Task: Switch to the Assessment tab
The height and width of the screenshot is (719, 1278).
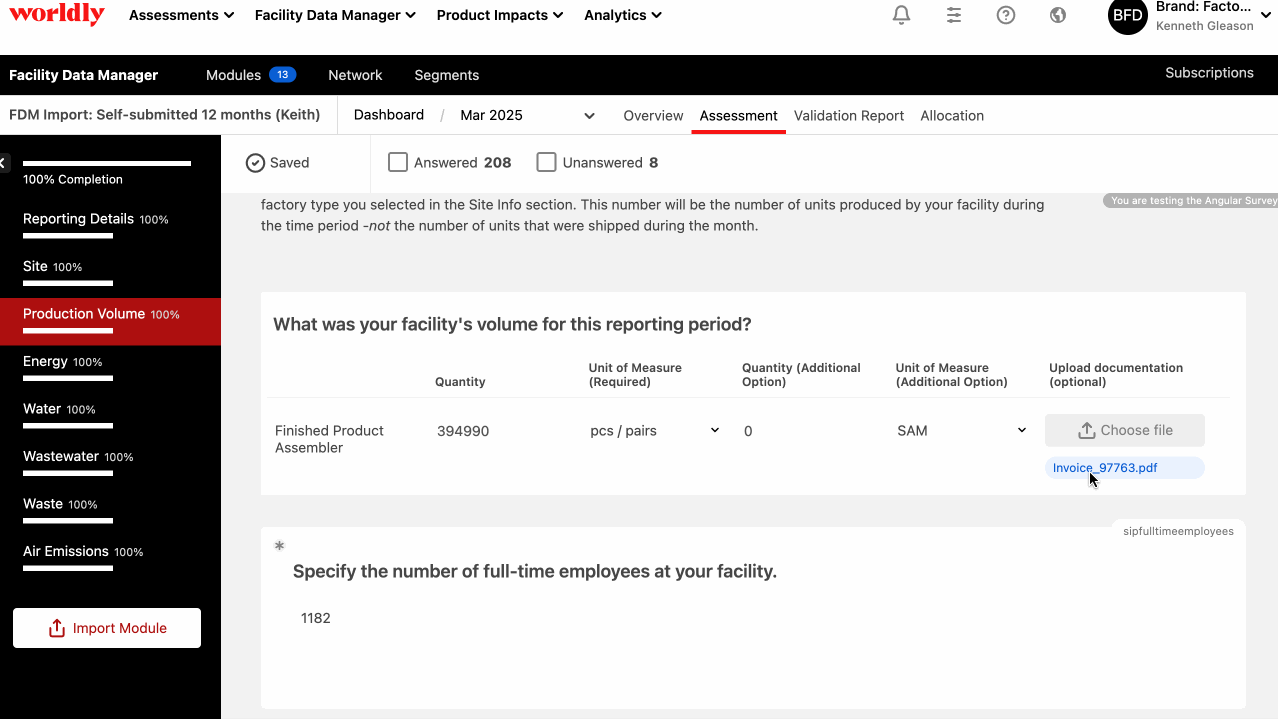Action: pos(738,116)
